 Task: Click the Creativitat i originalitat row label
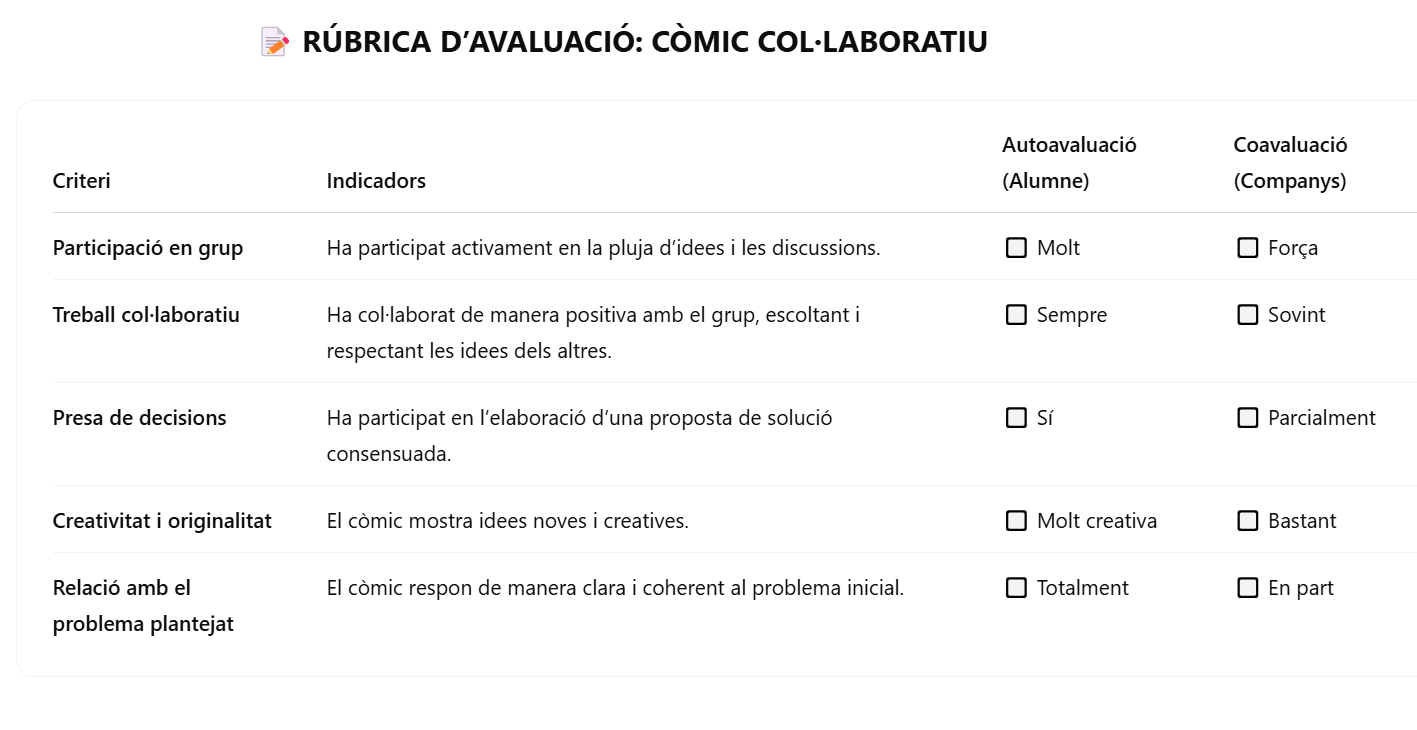coord(162,521)
